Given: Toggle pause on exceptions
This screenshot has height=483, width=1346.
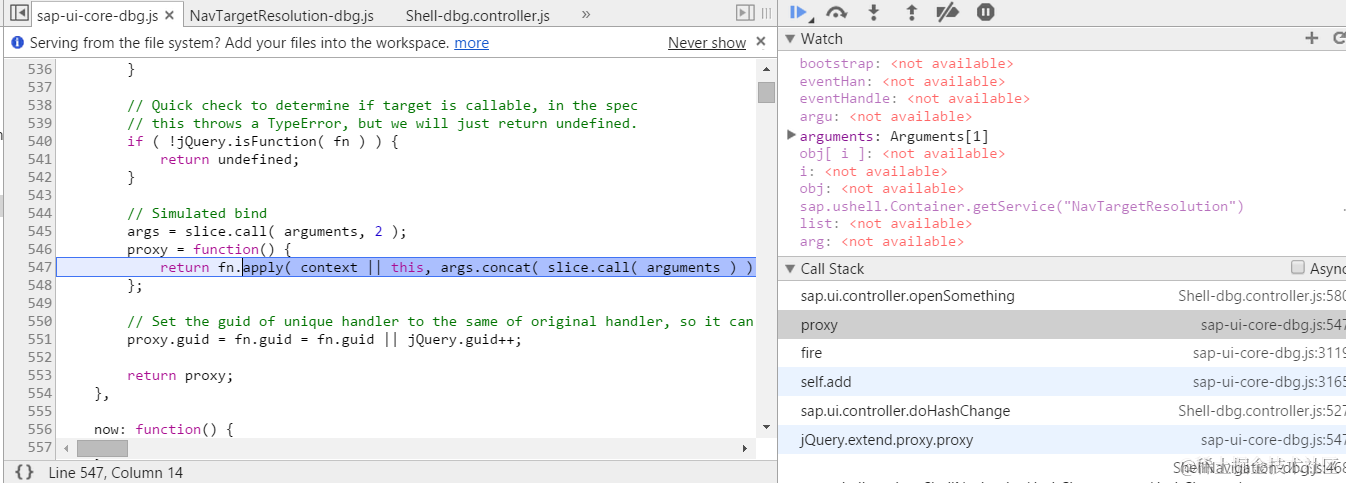Looking at the screenshot, I should click(x=985, y=12).
